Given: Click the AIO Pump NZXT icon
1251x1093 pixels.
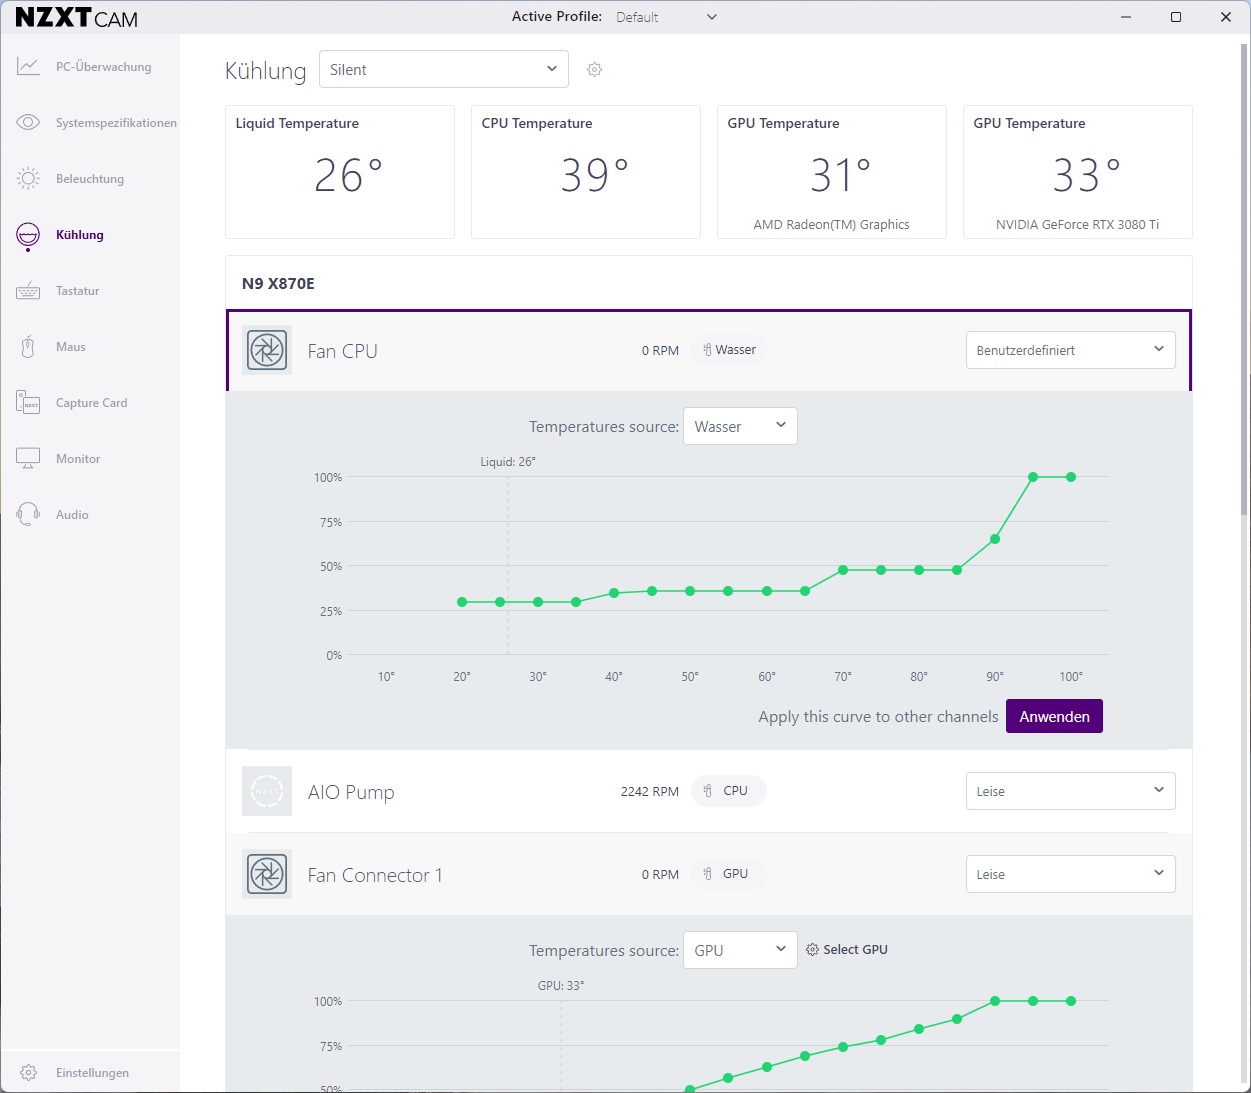Looking at the screenshot, I should [267, 791].
